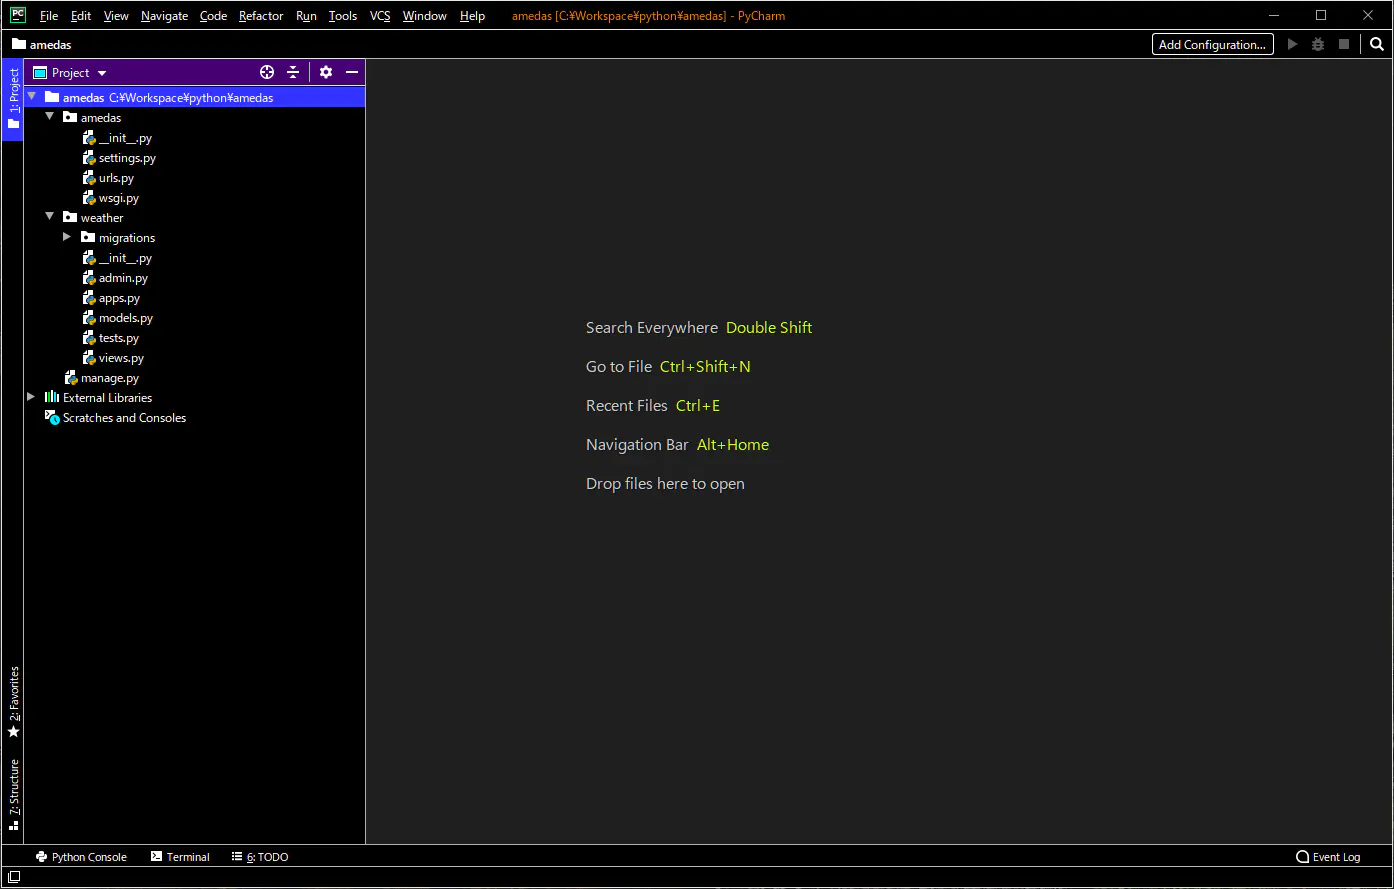The image size is (1394, 889).
Task: Collapse the weather folder arrow
Action: tap(50, 217)
